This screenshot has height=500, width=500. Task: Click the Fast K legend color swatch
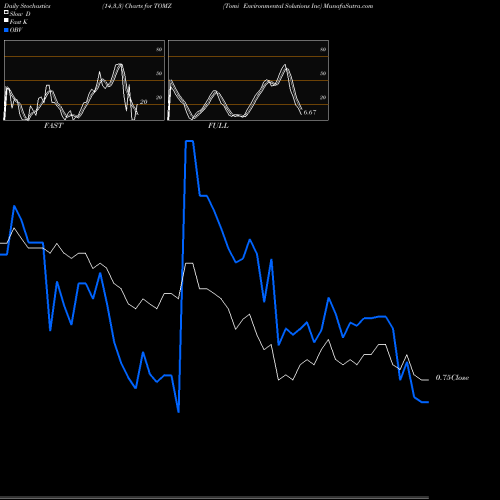pyautogui.click(x=6, y=20)
